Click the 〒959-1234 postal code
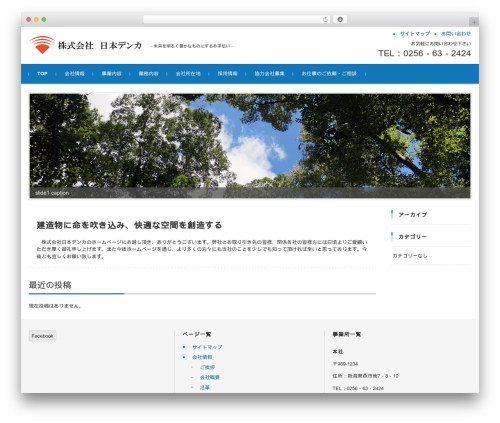This screenshot has width=500, height=423. pyautogui.click(x=345, y=364)
